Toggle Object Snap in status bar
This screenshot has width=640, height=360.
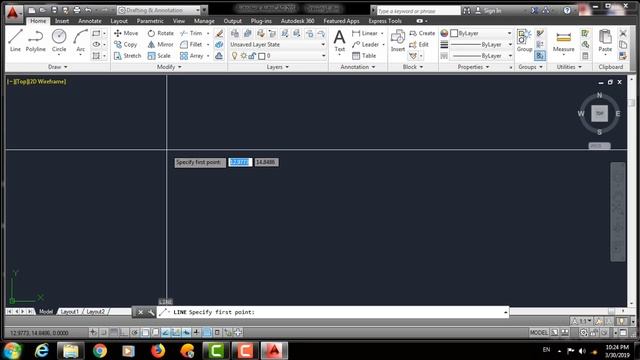[145, 333]
